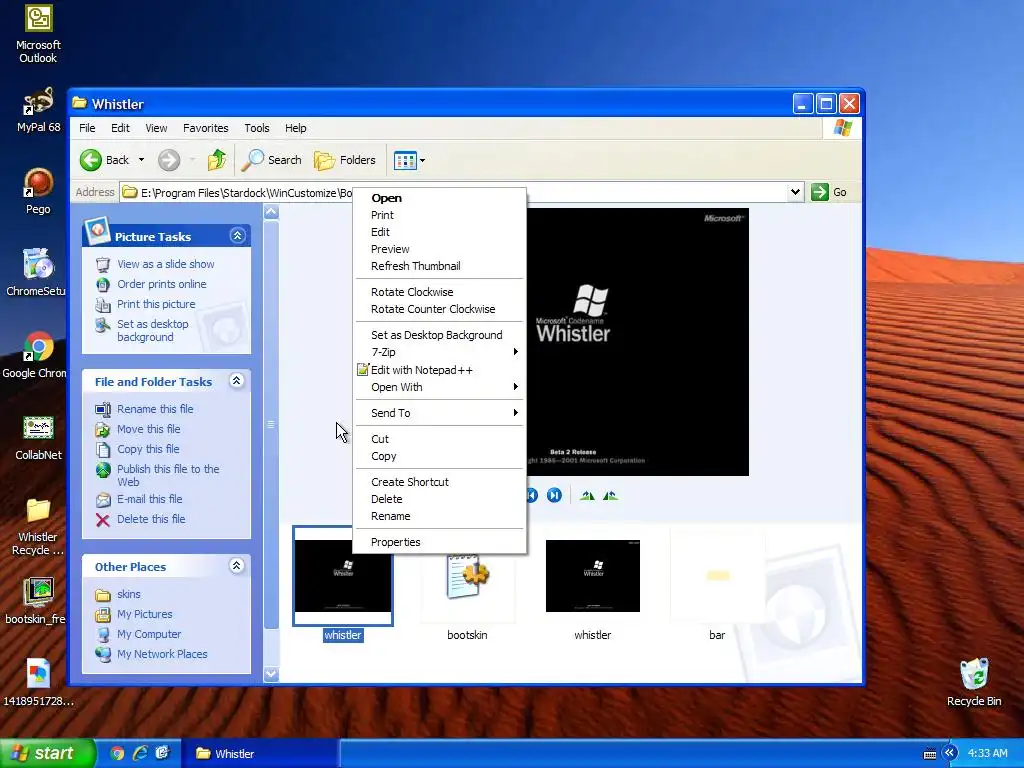Choose Delete in the context menu
The height and width of the screenshot is (768, 1024).
click(x=440, y=499)
